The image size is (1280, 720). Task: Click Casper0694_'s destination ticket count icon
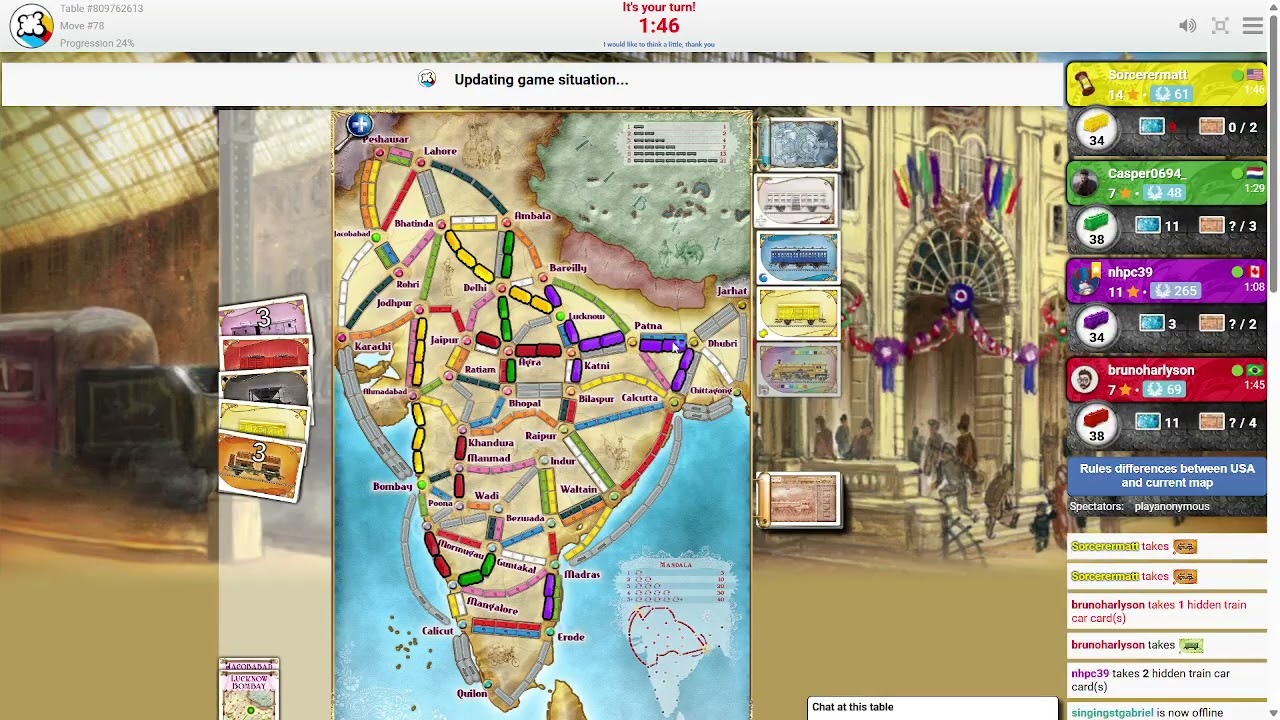click(x=1211, y=226)
